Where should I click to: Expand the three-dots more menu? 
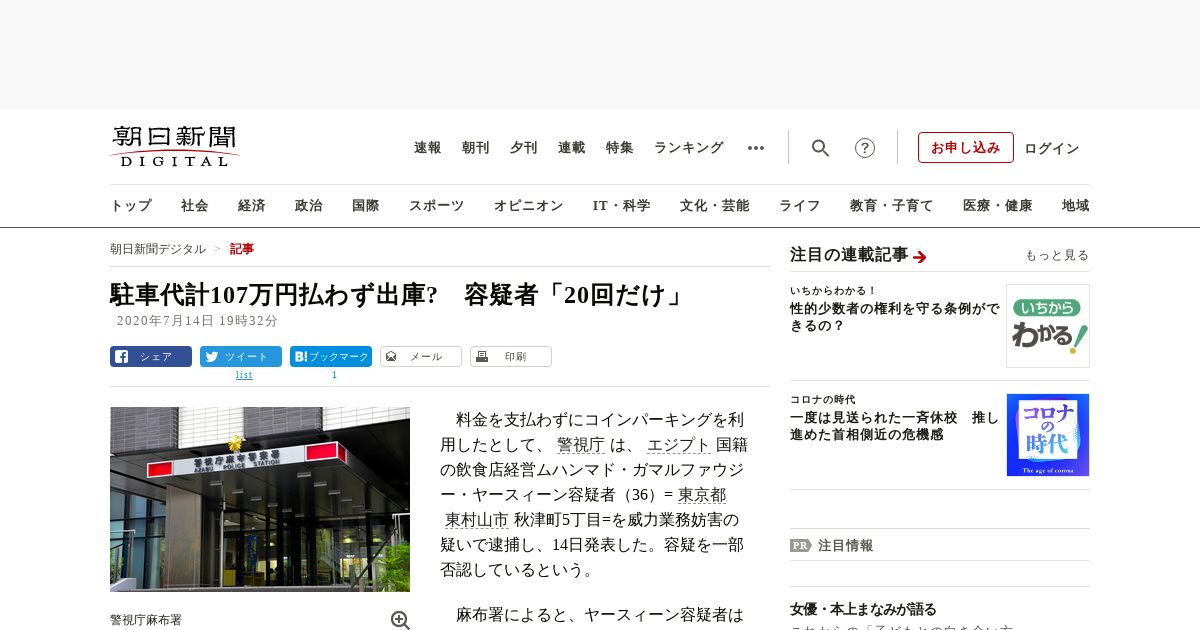756,148
